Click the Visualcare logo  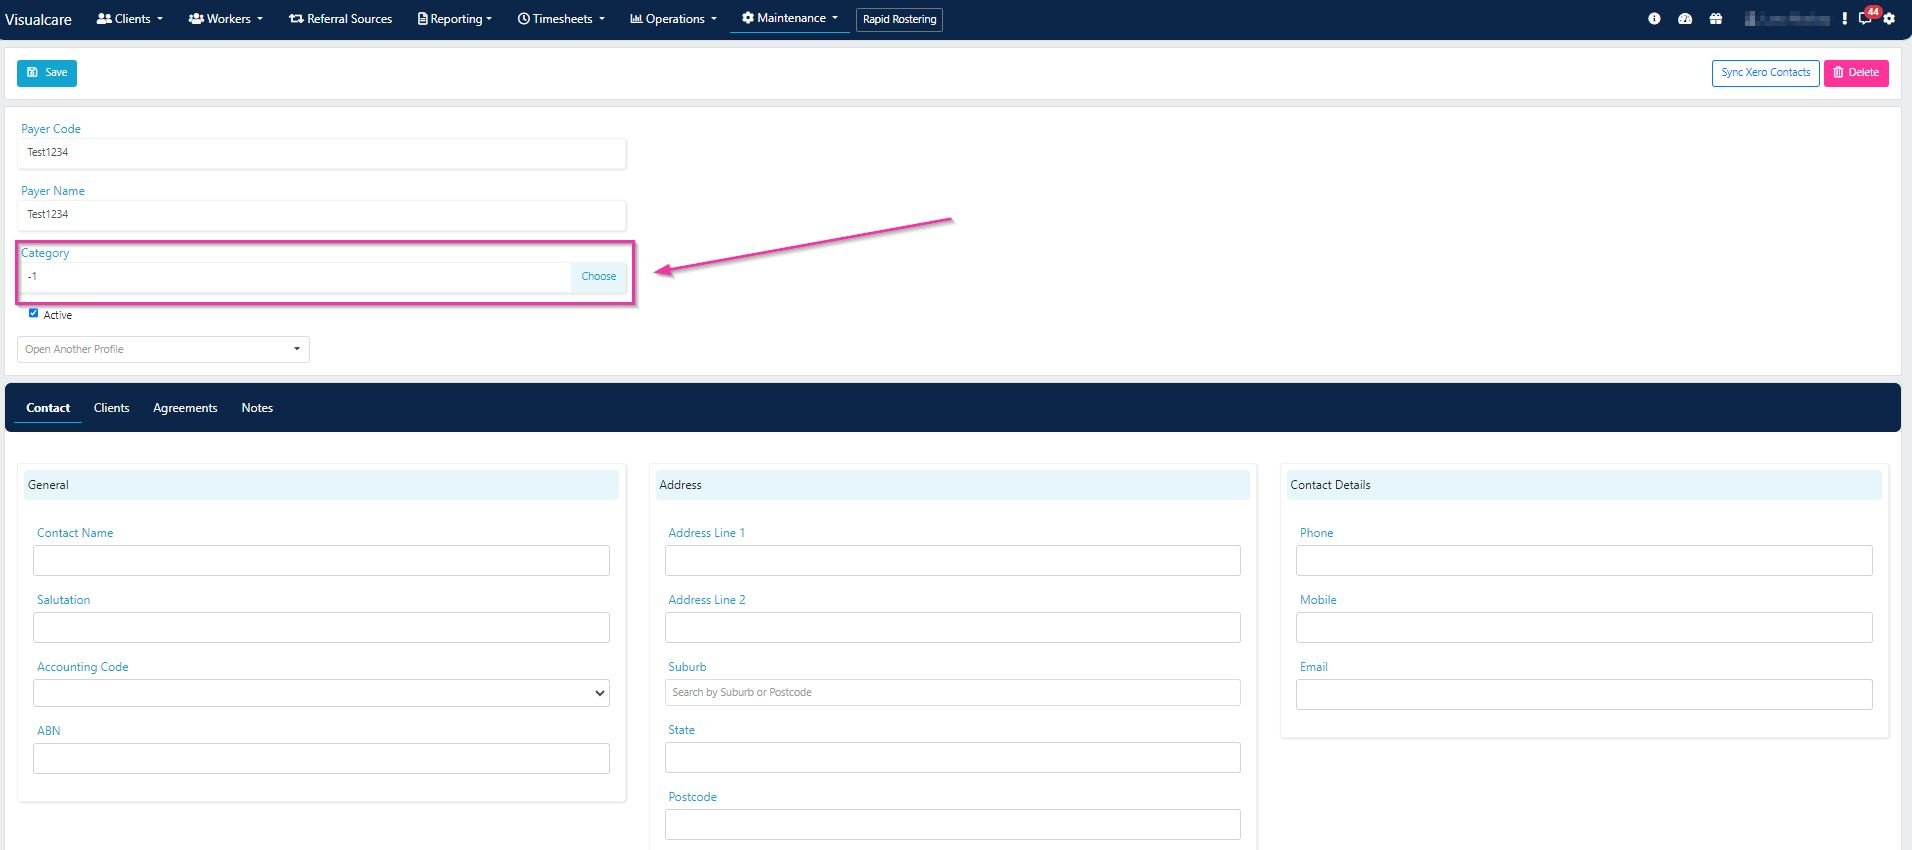[38, 19]
